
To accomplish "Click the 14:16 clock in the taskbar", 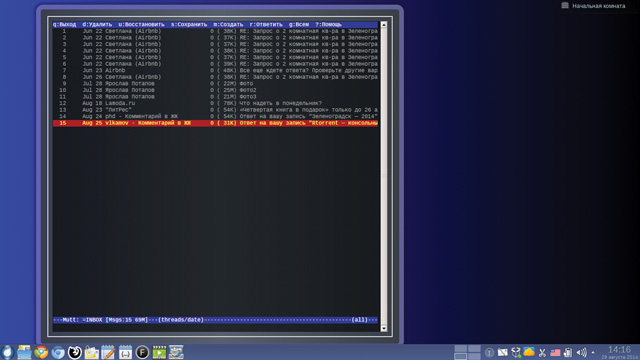I will [619, 350].
